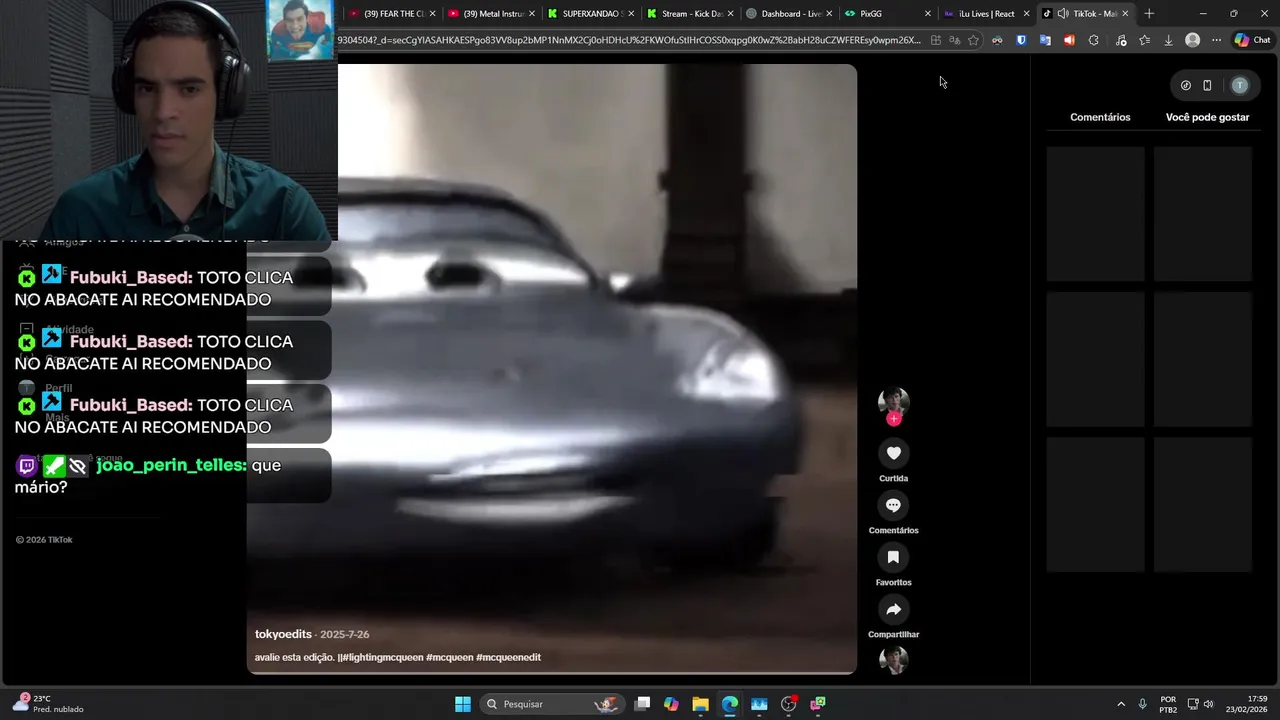Save video with Favoritos bookmark icon
This screenshot has width=1280, height=720.
point(893,557)
